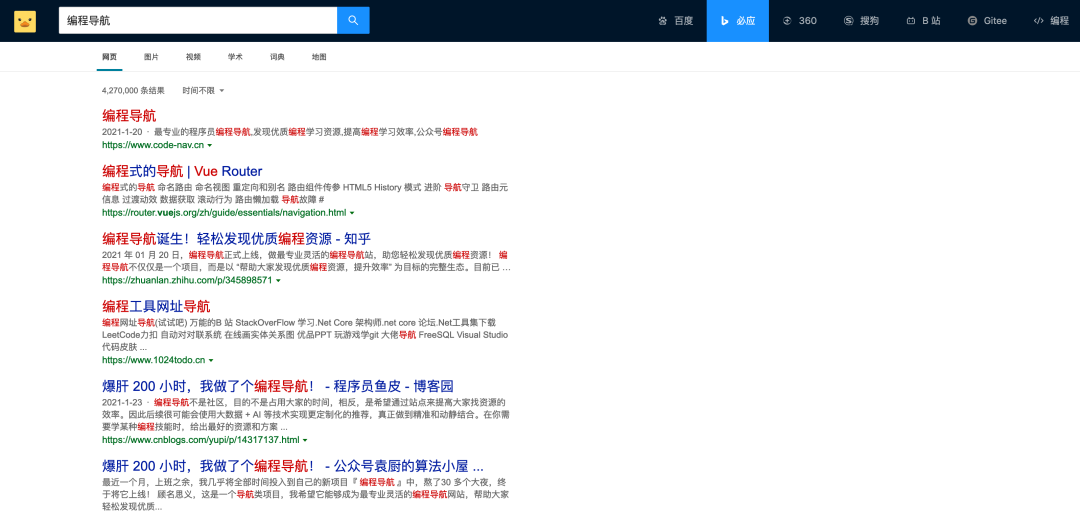Go to the 学术 tab
1080x514 pixels.
click(235, 57)
